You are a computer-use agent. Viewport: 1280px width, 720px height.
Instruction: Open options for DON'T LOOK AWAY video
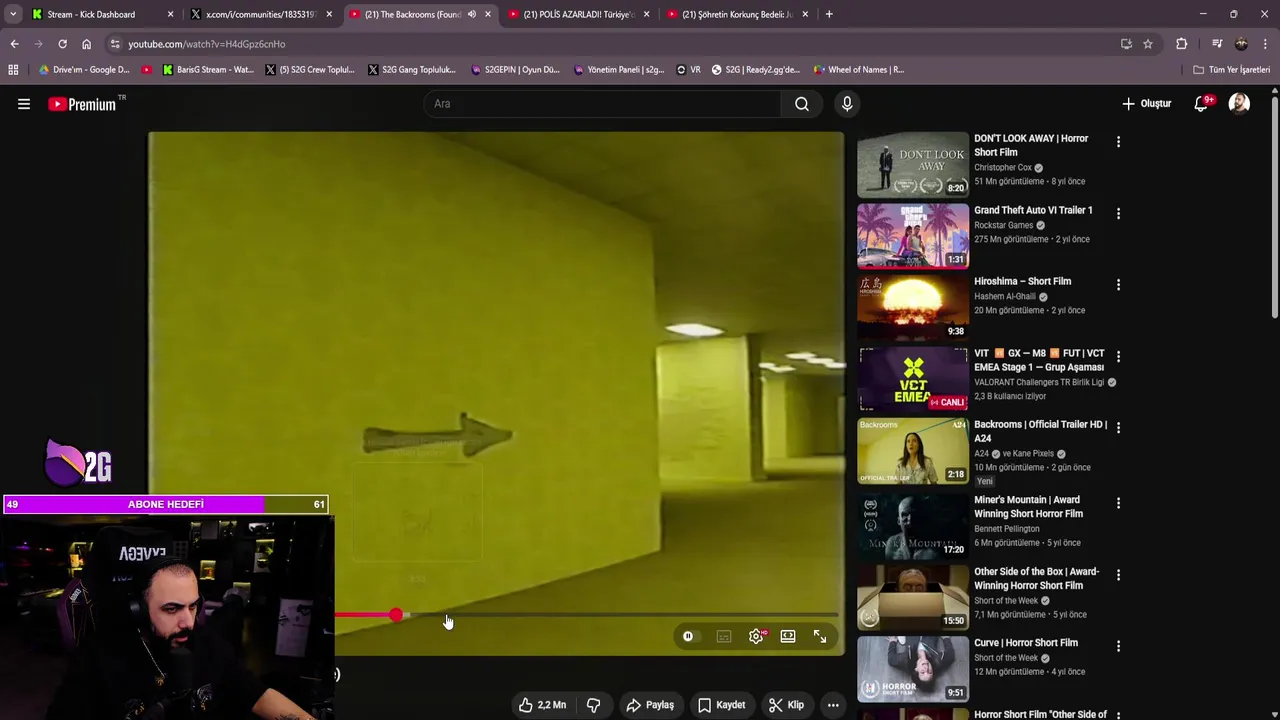point(1118,142)
